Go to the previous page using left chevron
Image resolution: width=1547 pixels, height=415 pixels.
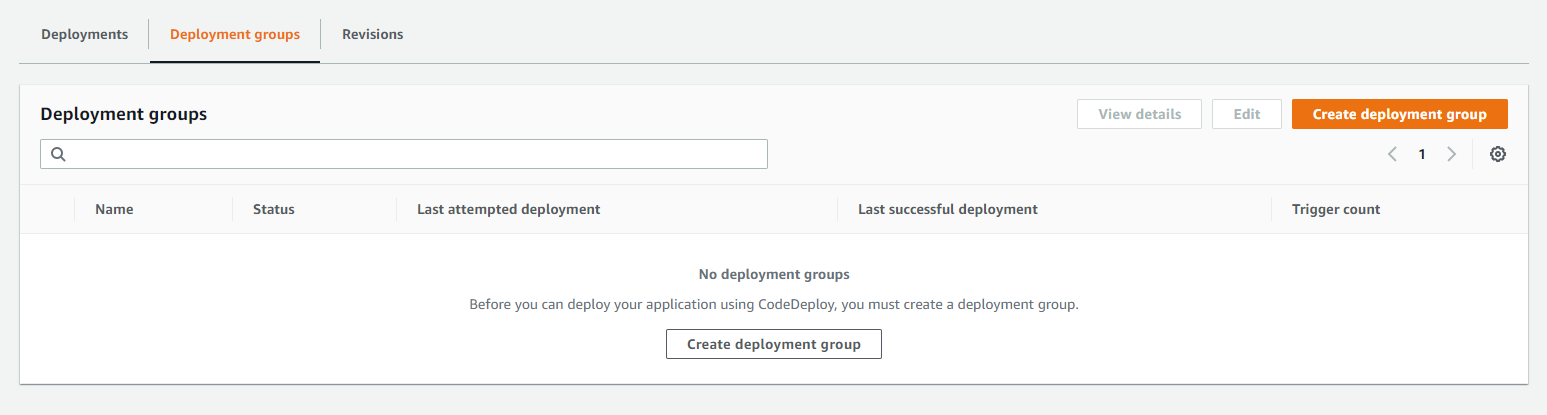point(1392,154)
